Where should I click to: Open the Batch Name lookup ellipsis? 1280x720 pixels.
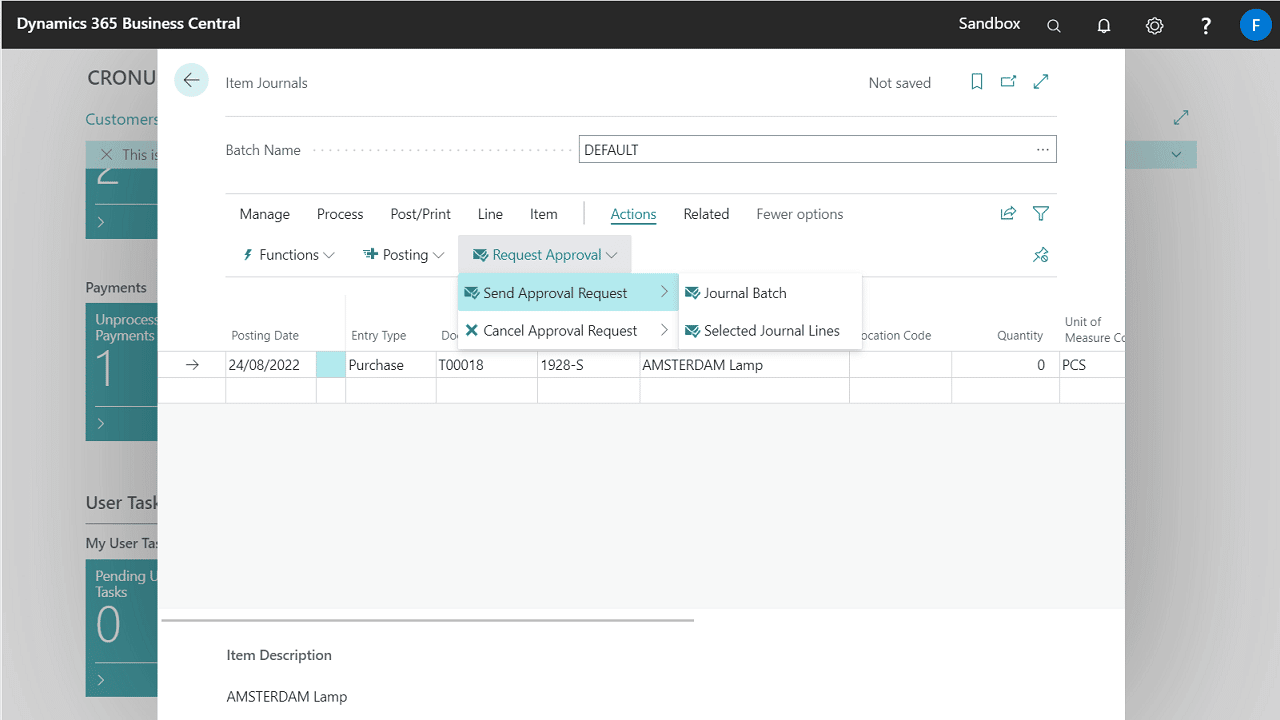(1043, 150)
